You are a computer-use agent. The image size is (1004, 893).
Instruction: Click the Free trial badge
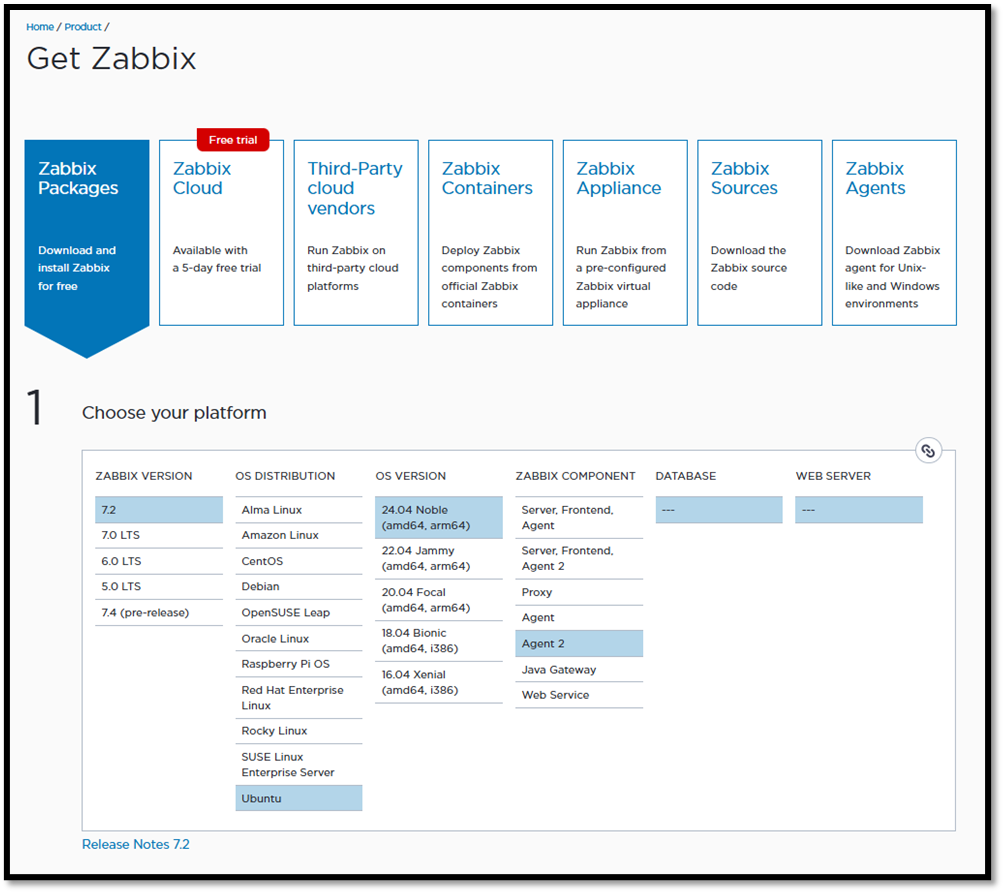pos(233,140)
